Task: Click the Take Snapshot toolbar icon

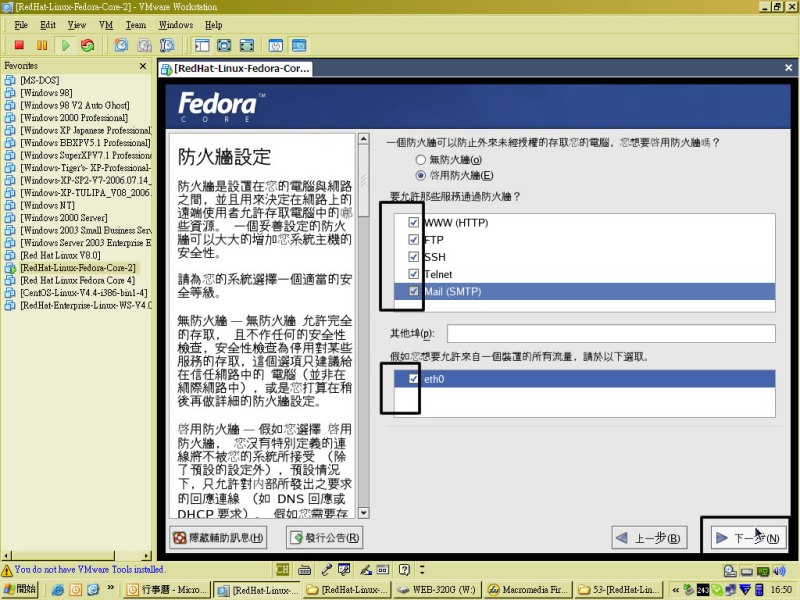Action: 121,45
